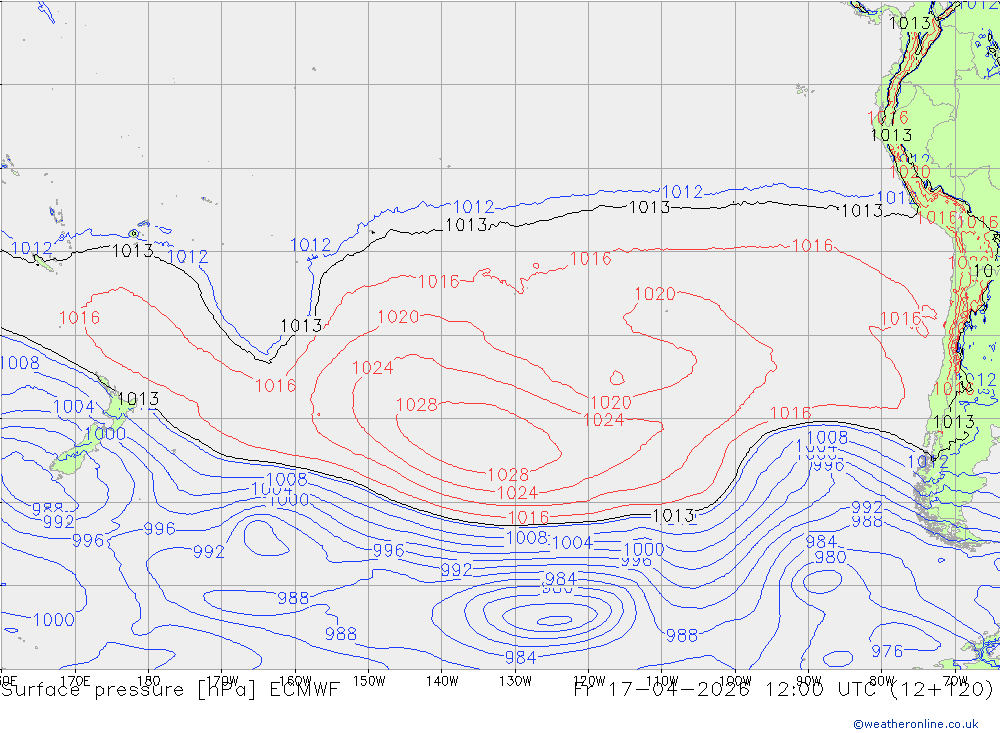Viewport: 1000px width, 733px height.
Task: Click the 'Surface pressure [hPa] ECMWF' caption
Action: (170, 690)
